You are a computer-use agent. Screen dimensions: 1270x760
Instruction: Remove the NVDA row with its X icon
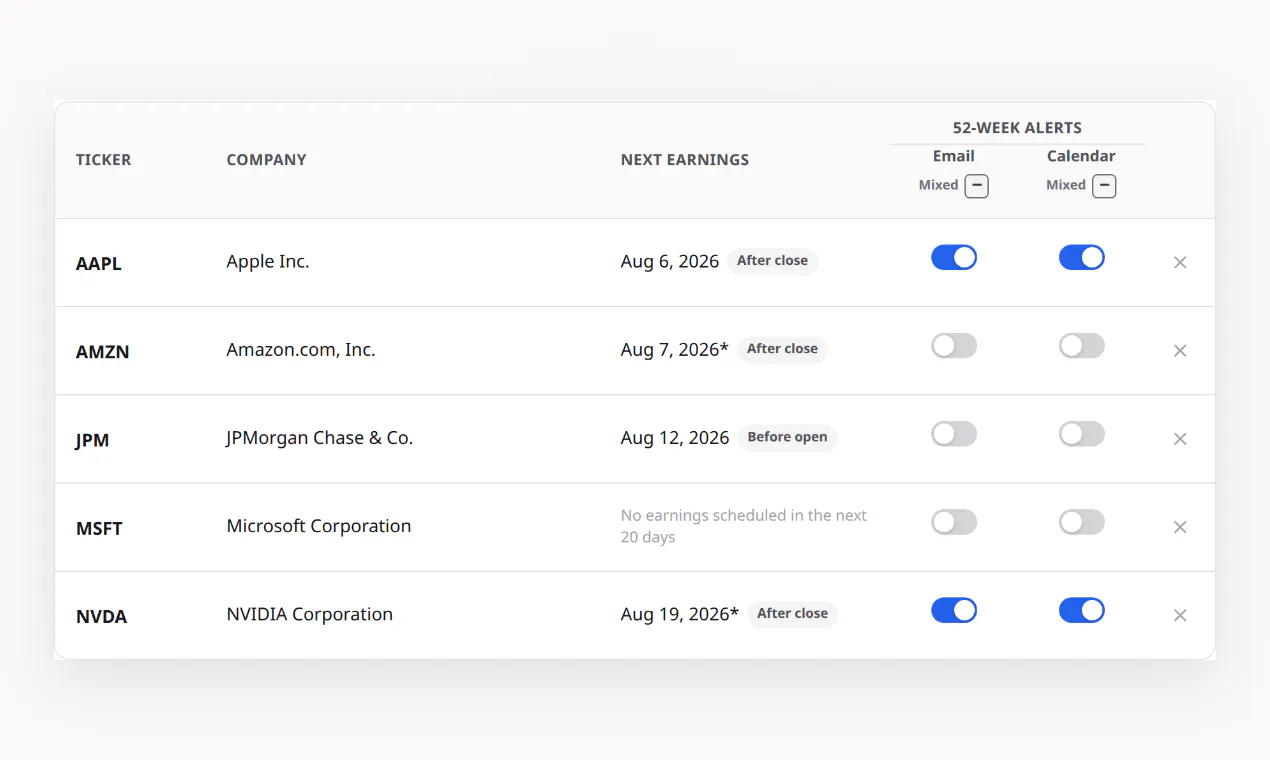[x=1180, y=615]
